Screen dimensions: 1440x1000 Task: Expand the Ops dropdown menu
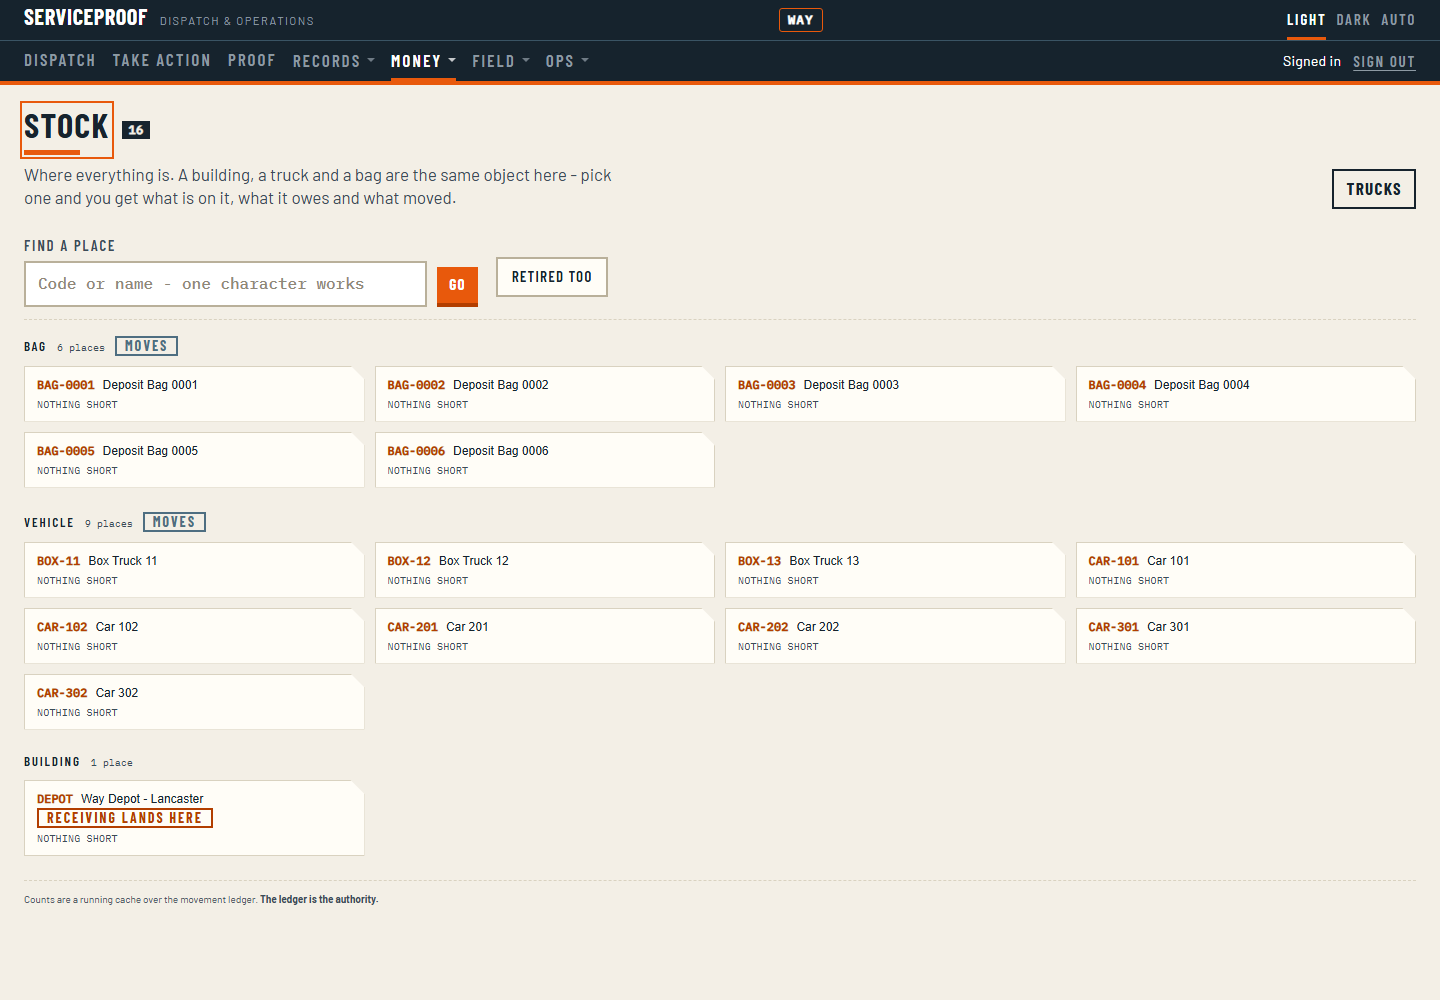567,61
